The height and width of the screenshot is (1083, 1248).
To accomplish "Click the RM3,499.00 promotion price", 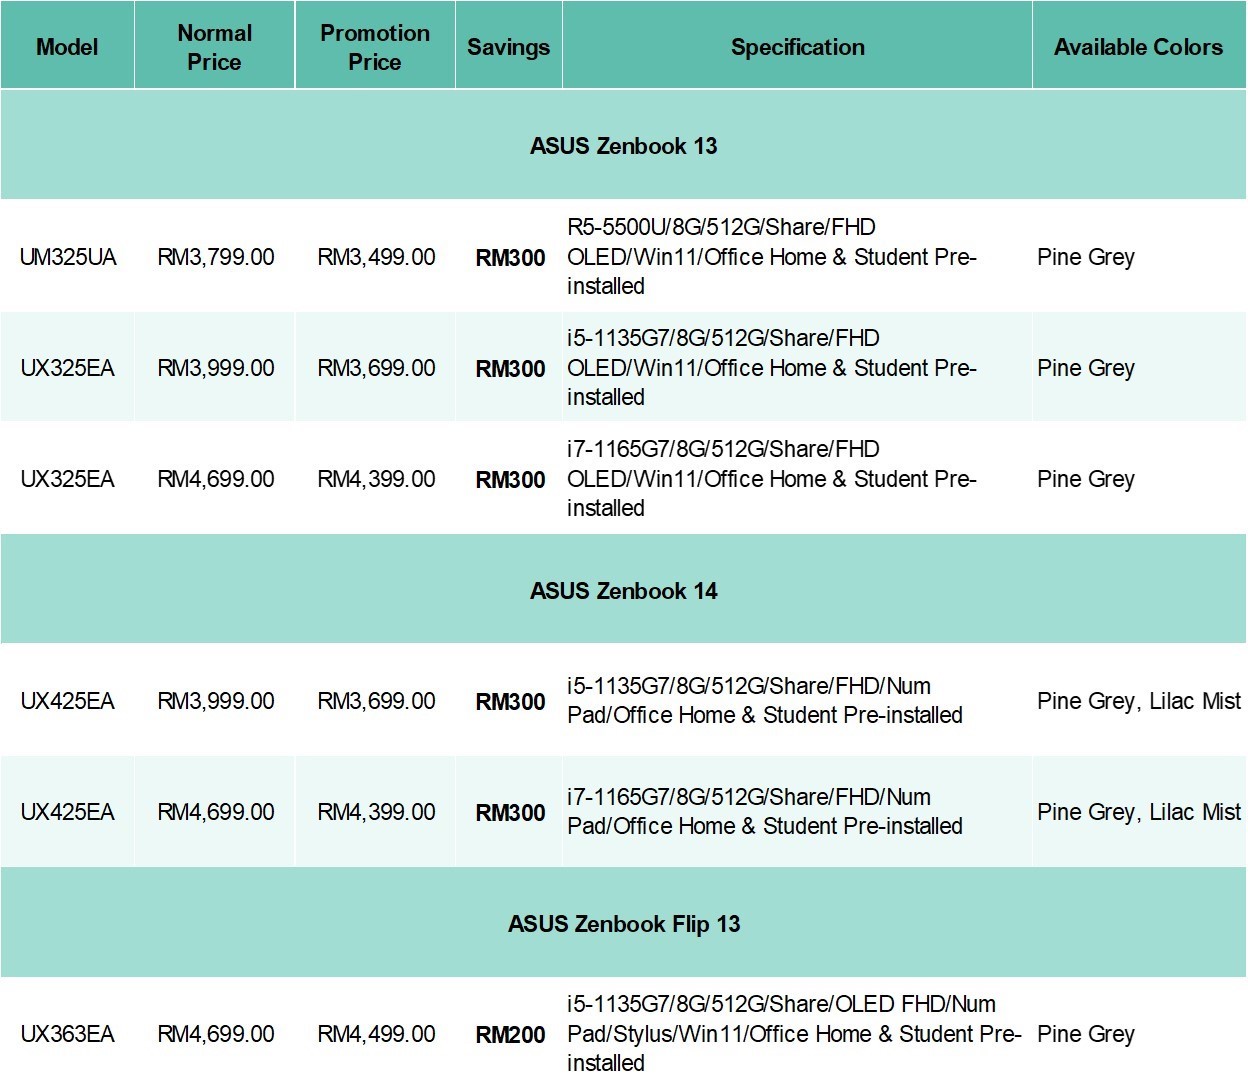I will click(376, 257).
